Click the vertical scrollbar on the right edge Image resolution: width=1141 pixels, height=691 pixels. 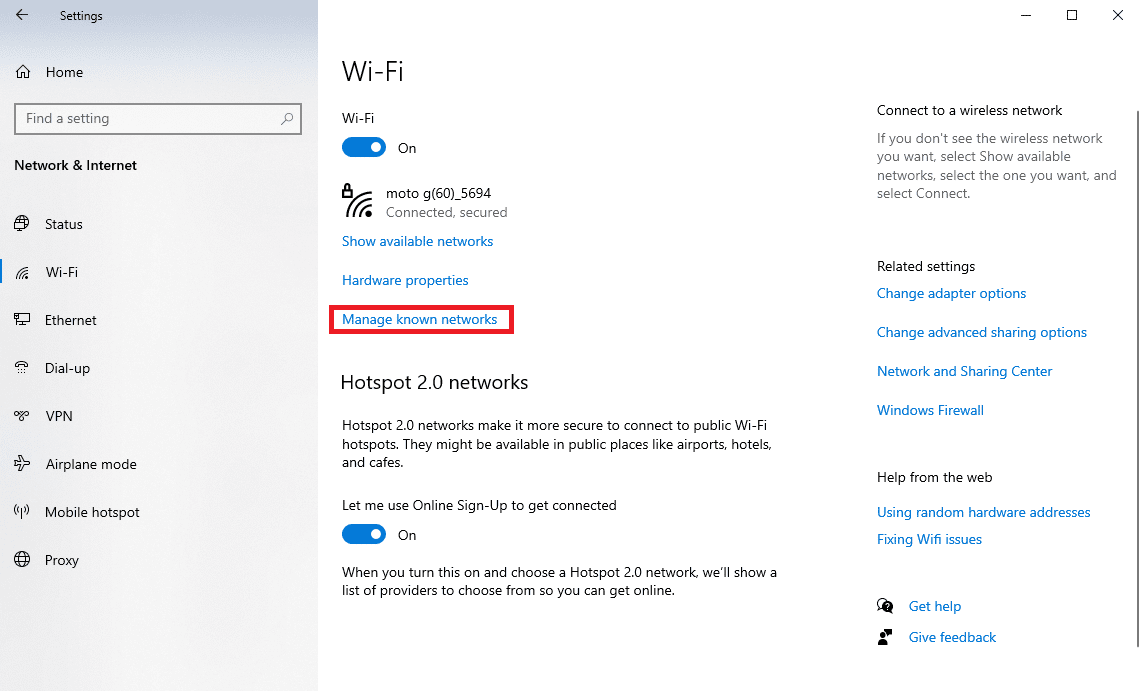pyautogui.click(x=1137, y=378)
